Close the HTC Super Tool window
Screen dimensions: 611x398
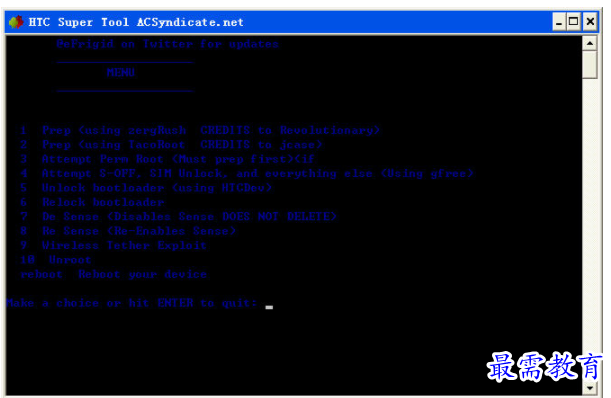[590, 22]
